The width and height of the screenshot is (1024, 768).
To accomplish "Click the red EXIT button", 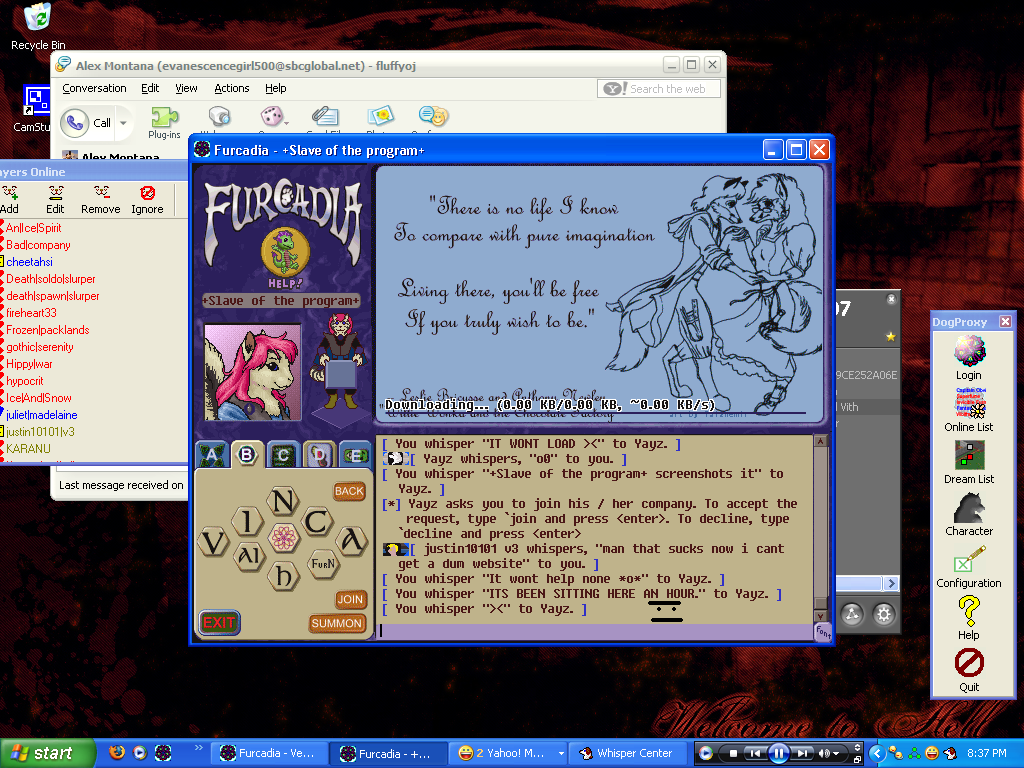I will (219, 622).
